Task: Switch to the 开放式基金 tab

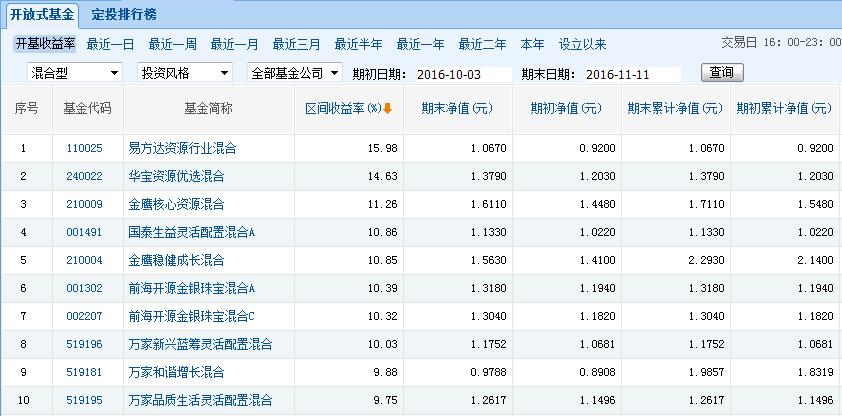Action: point(41,14)
